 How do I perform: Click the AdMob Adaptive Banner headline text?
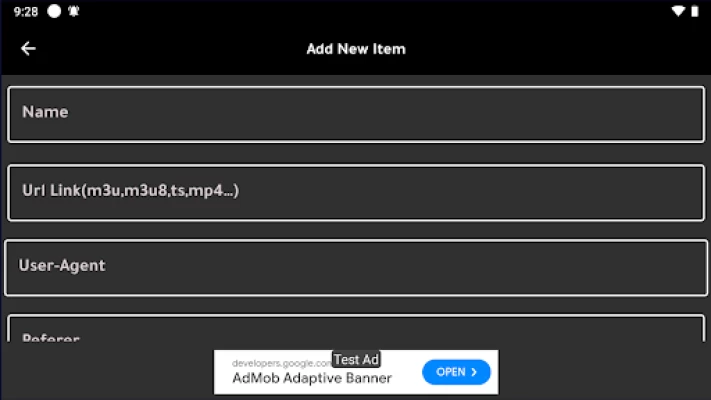(312, 378)
